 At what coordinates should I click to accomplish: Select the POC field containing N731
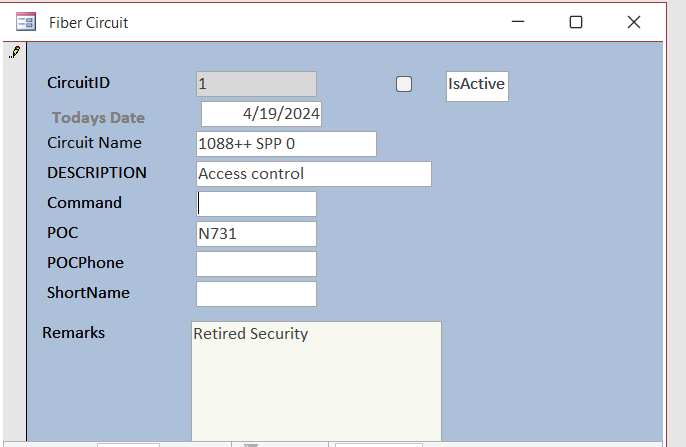point(256,234)
